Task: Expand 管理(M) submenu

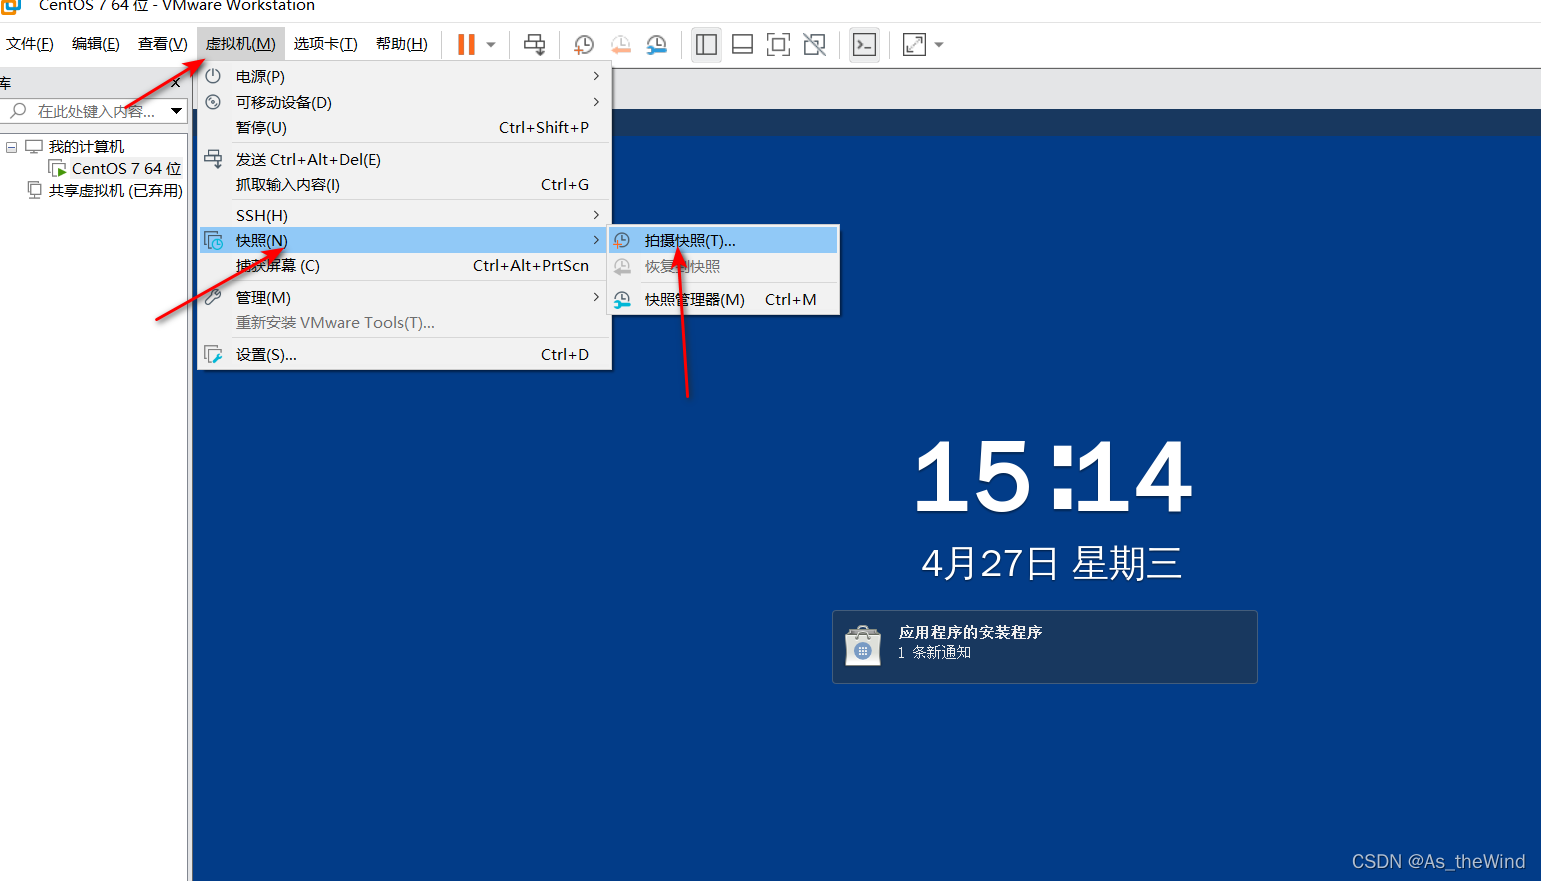Action: pyautogui.click(x=405, y=297)
